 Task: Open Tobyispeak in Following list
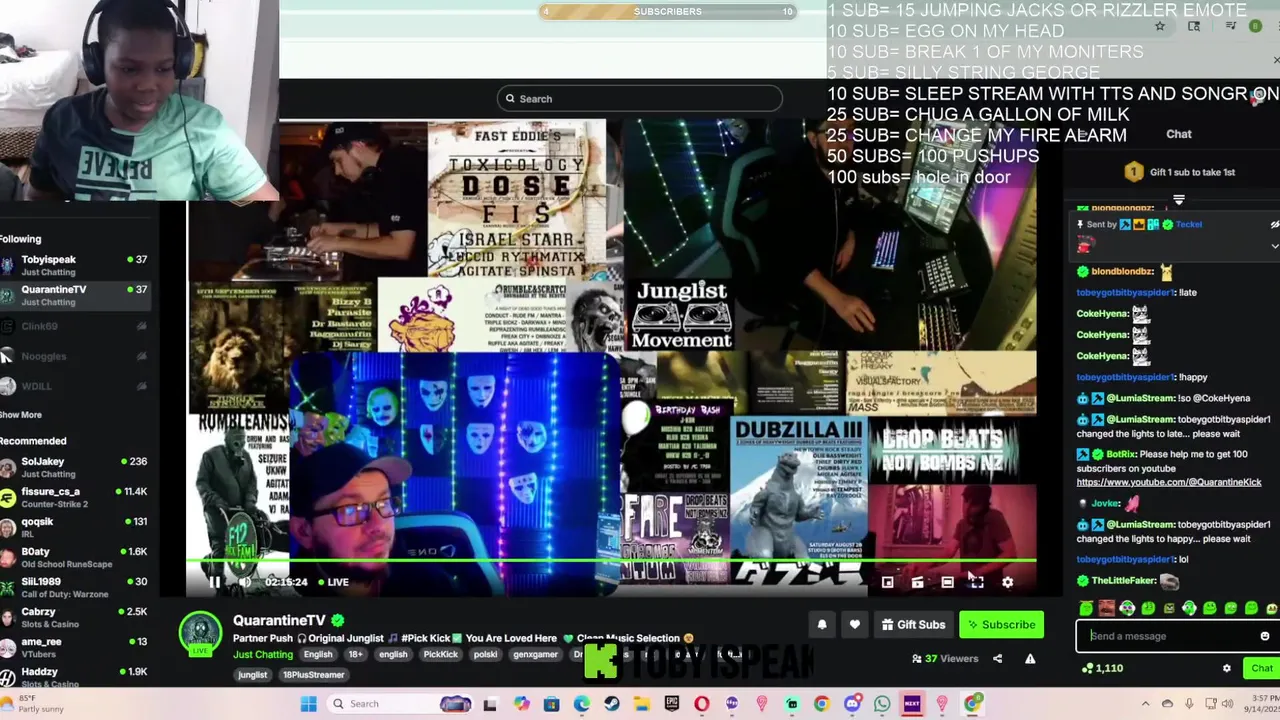pos(75,266)
